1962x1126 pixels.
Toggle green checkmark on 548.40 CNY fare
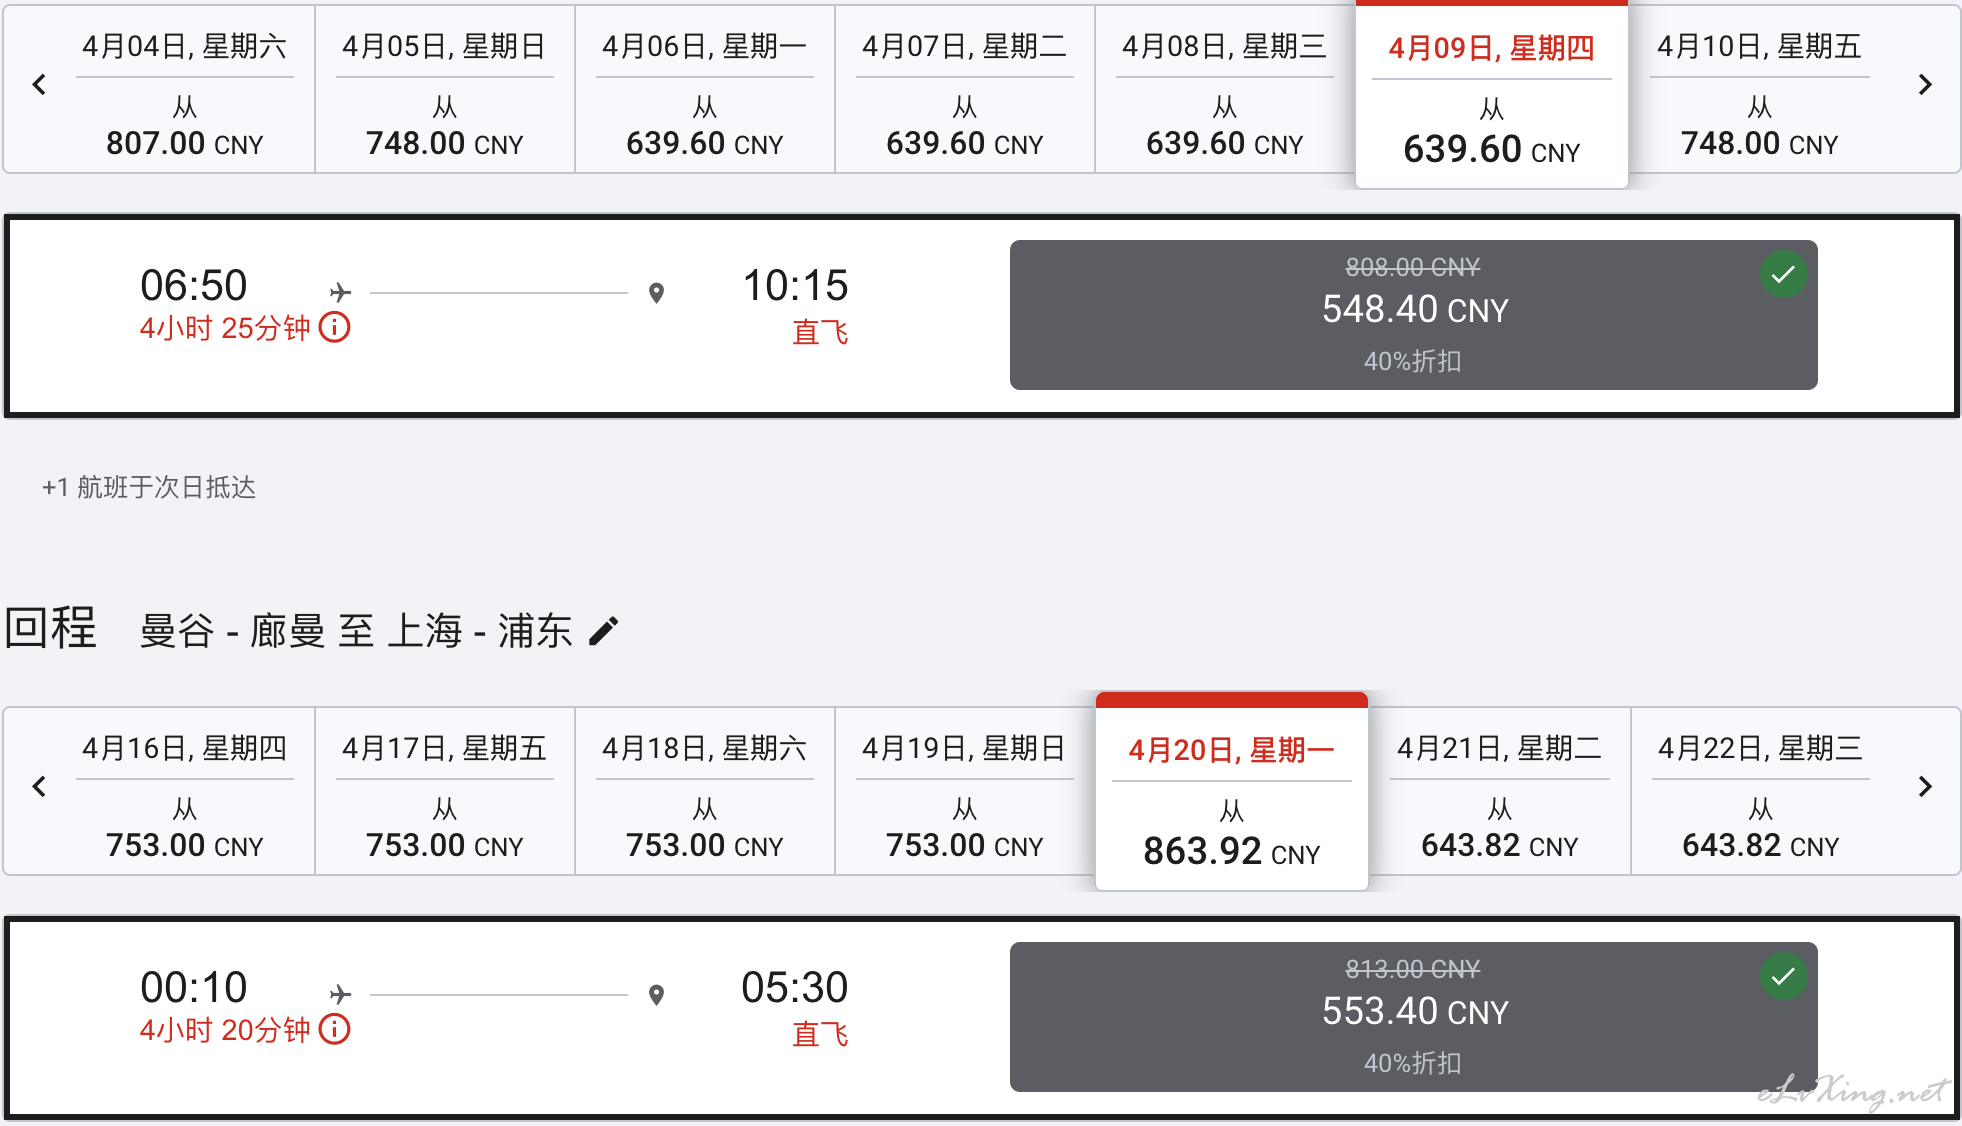1783,274
